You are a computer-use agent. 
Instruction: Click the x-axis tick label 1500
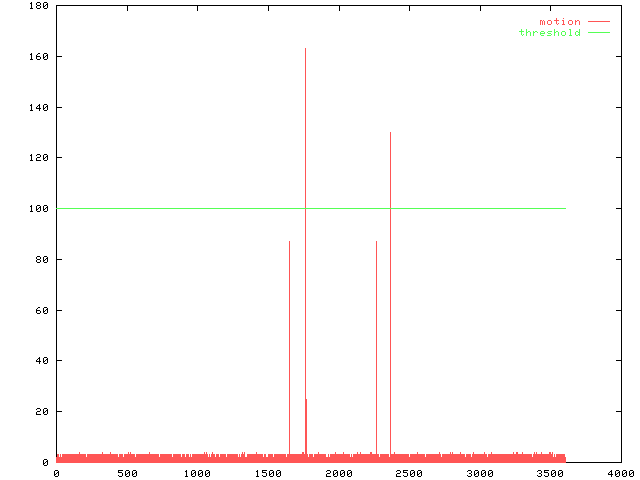click(268, 473)
